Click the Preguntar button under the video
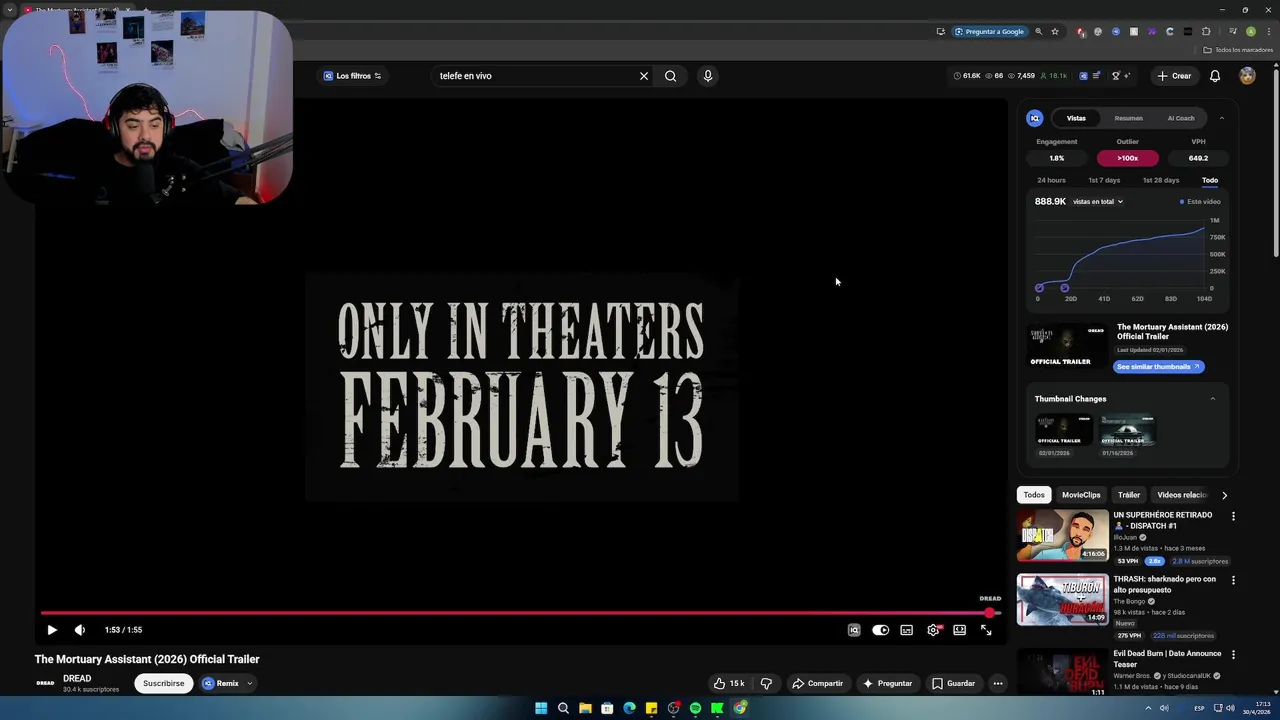The image size is (1280, 720). [x=887, y=683]
